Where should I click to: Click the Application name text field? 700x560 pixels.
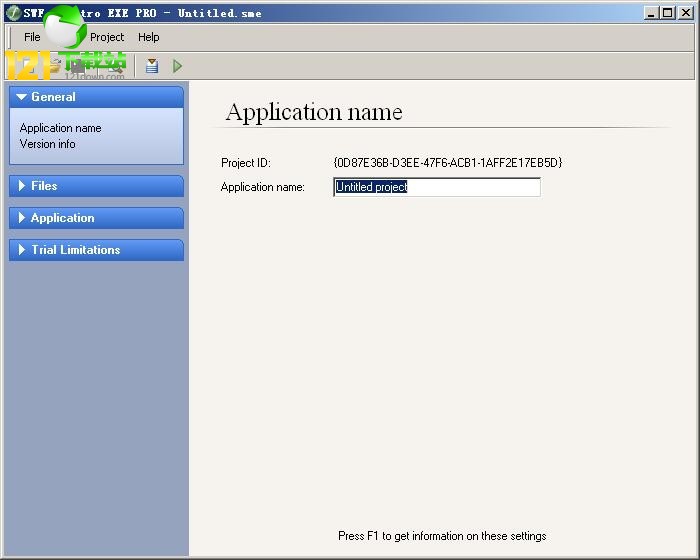click(x=436, y=187)
